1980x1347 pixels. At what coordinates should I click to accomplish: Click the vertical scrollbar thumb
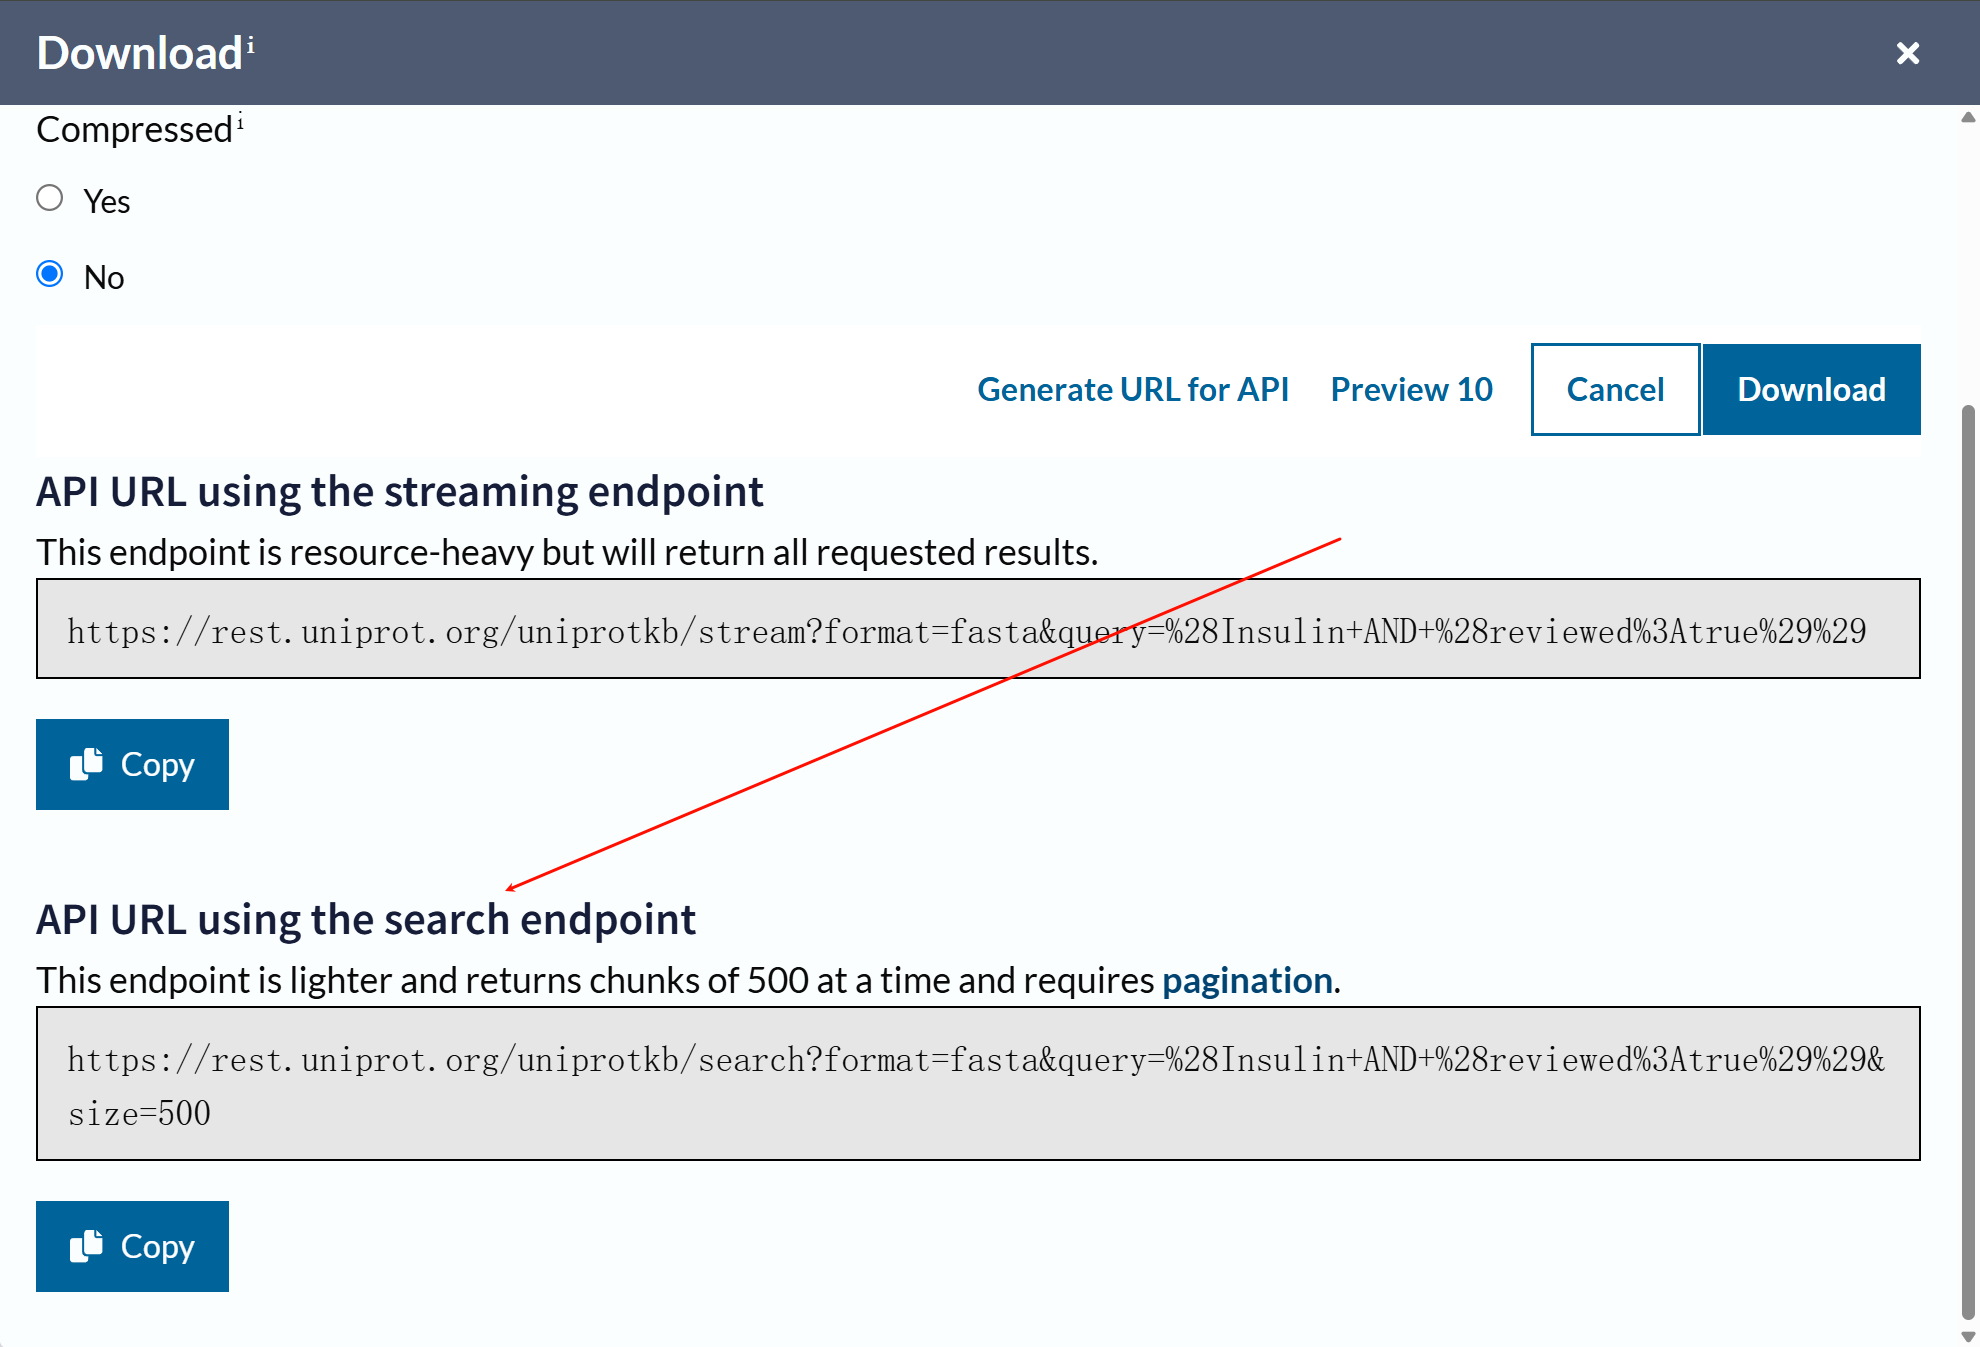pyautogui.click(x=1968, y=860)
